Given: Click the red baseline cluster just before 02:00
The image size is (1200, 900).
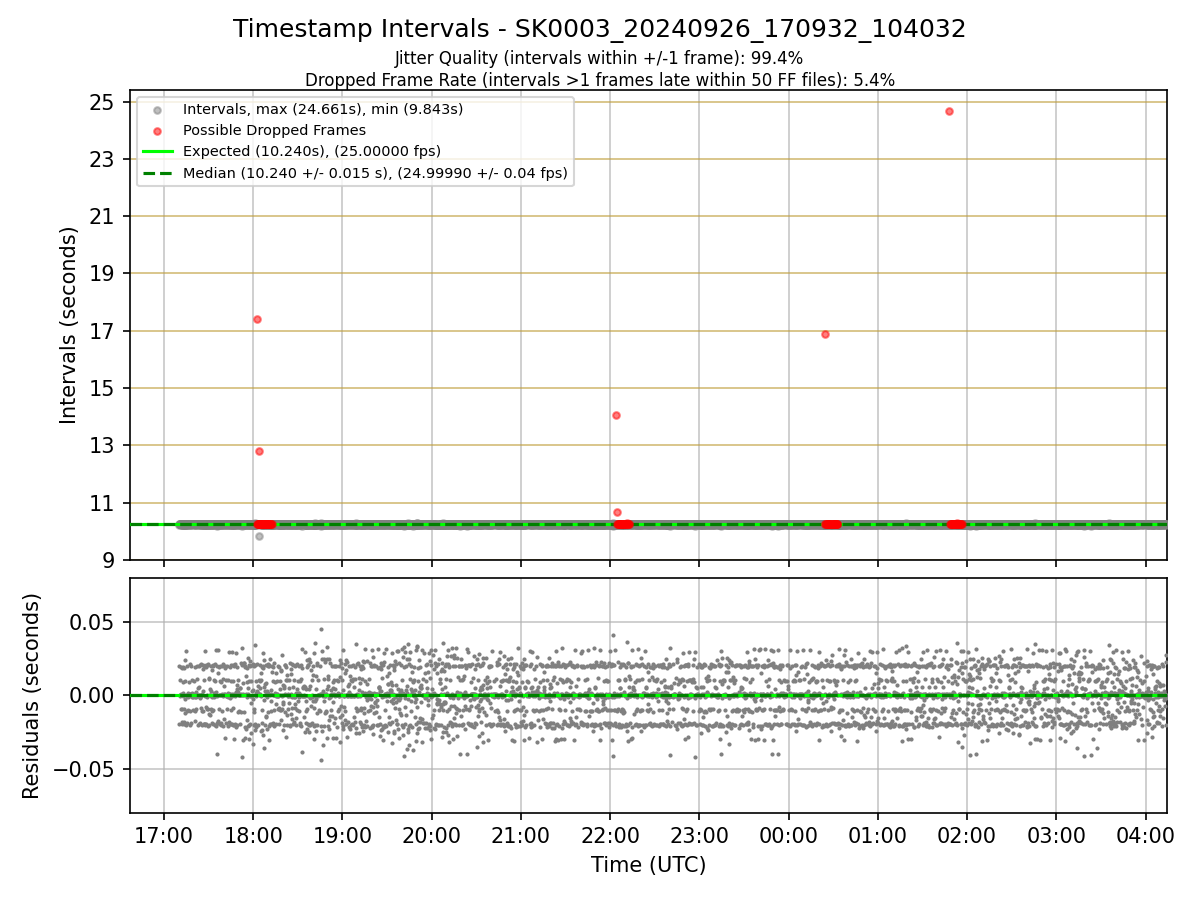Looking at the screenshot, I should click(x=957, y=524).
